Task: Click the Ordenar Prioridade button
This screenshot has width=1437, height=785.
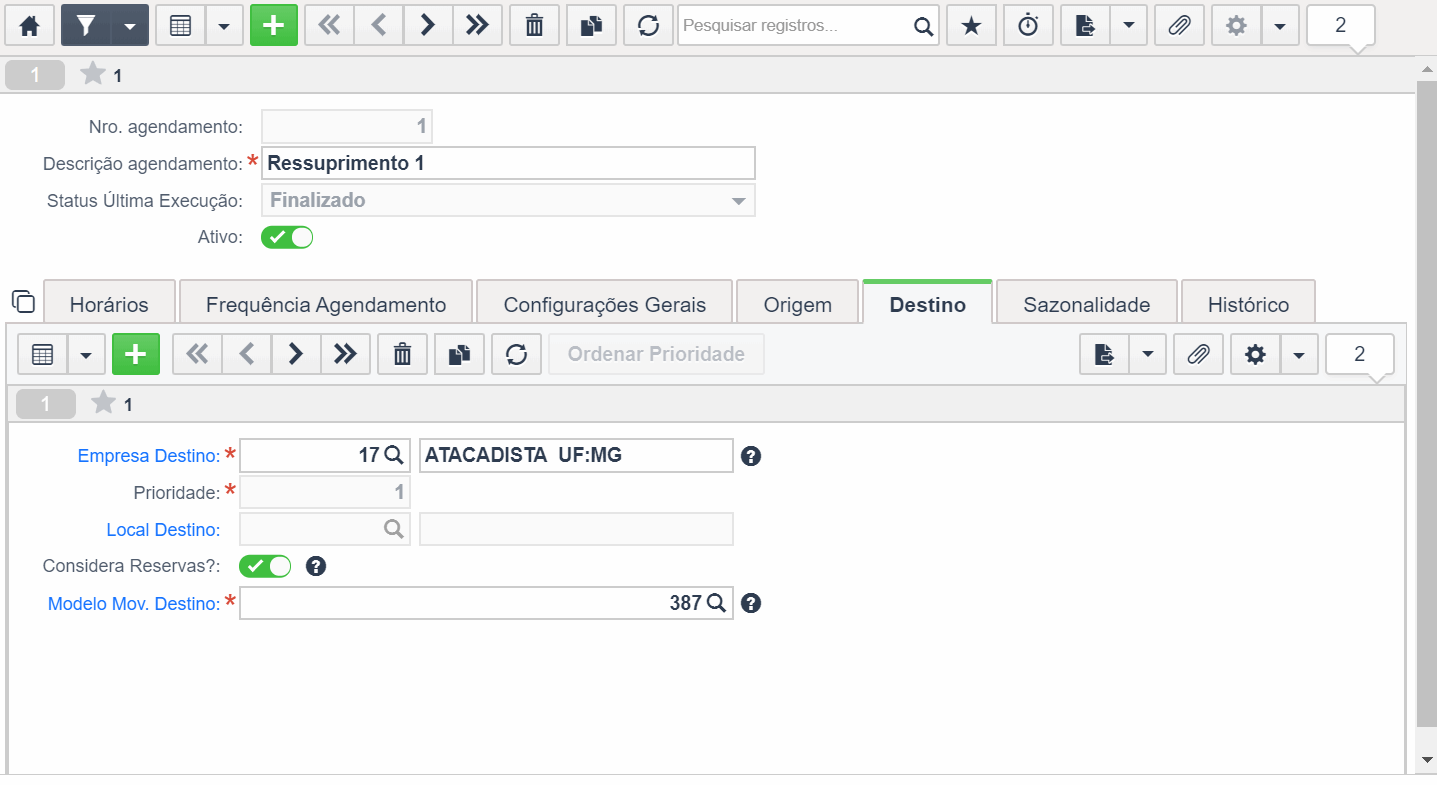Action: tap(656, 354)
